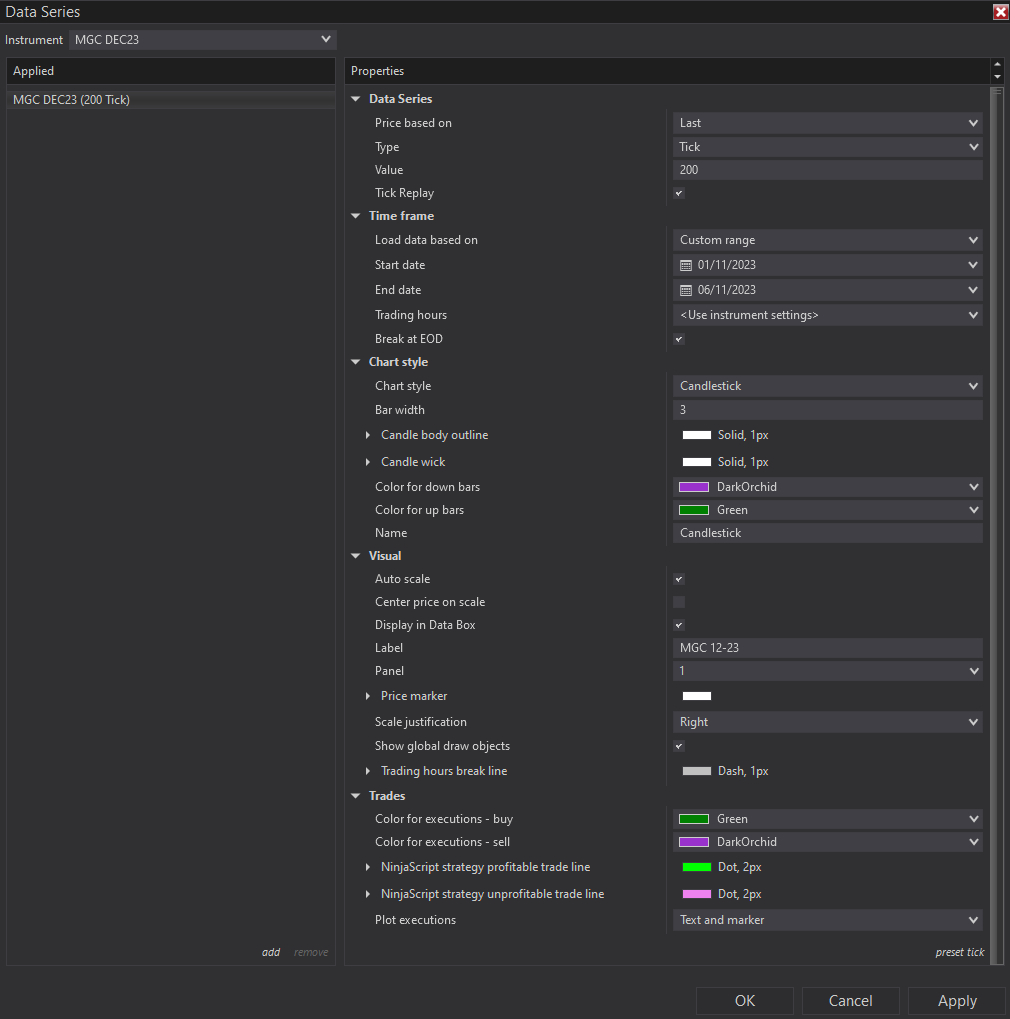1010x1019 pixels.
Task: Select MGC DEC23 (200 Tick) in Applied list
Action: point(72,100)
